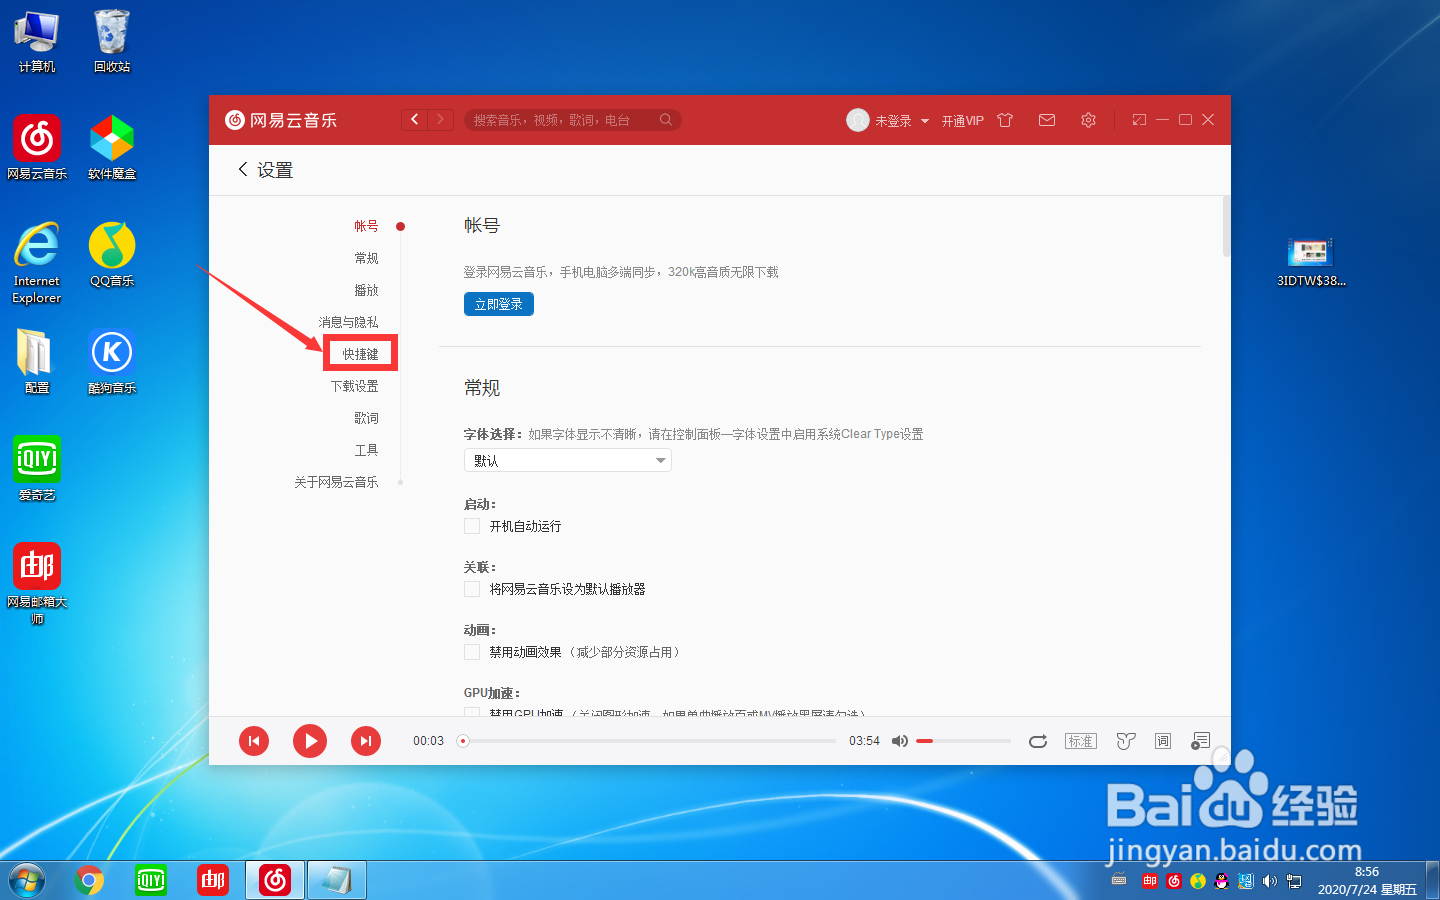Toggle the loop playback mode icon

(1038, 741)
